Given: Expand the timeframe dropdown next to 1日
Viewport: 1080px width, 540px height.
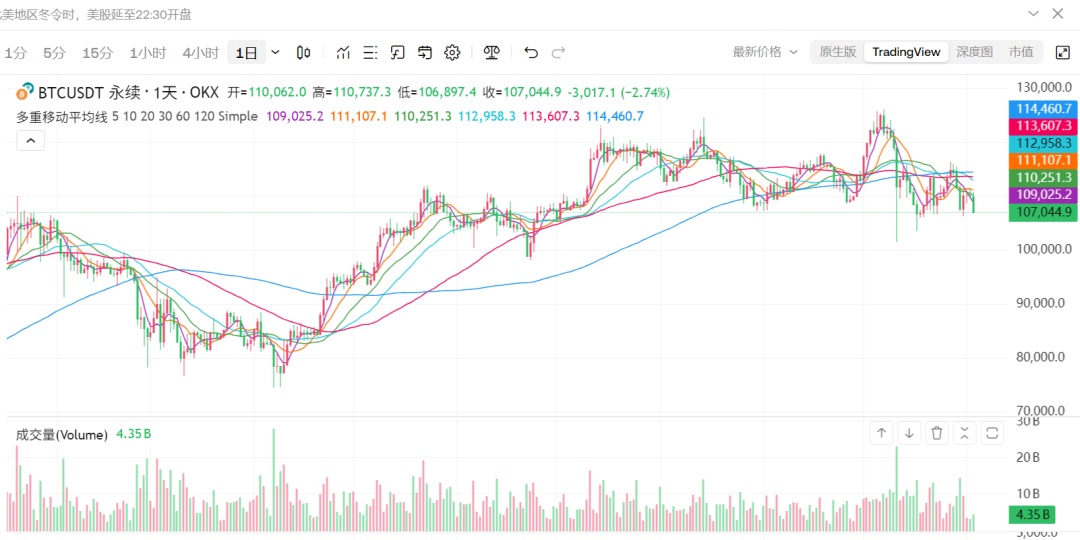Looking at the screenshot, I should click(276, 52).
